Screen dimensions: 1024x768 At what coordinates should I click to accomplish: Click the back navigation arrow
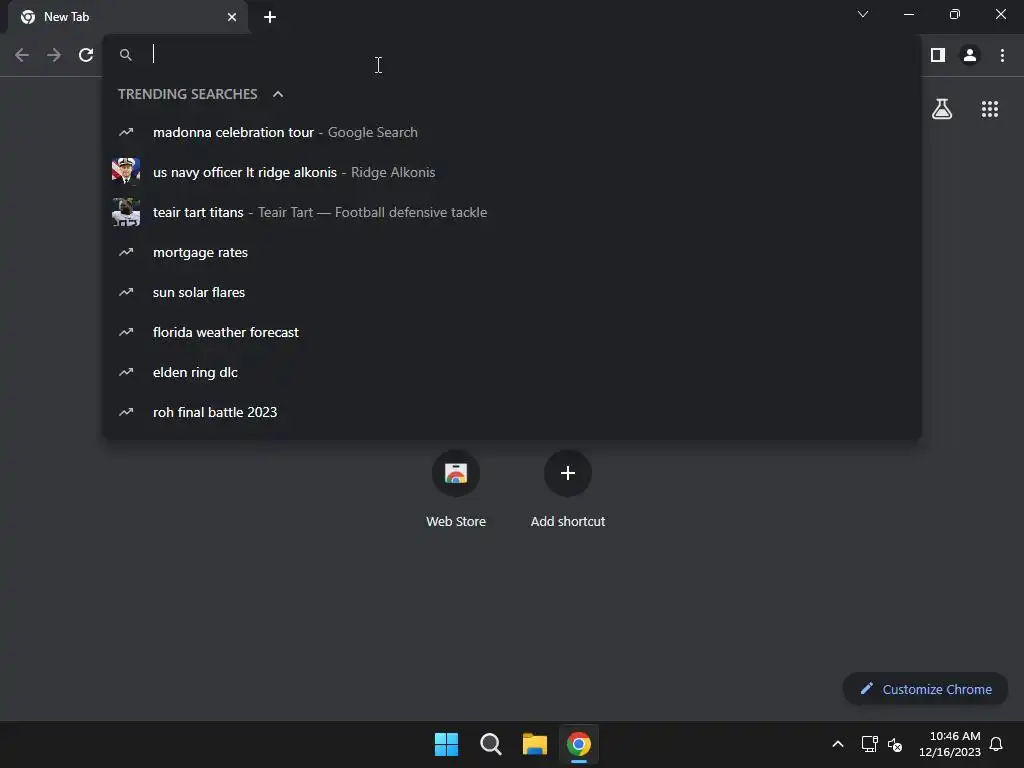(22, 55)
